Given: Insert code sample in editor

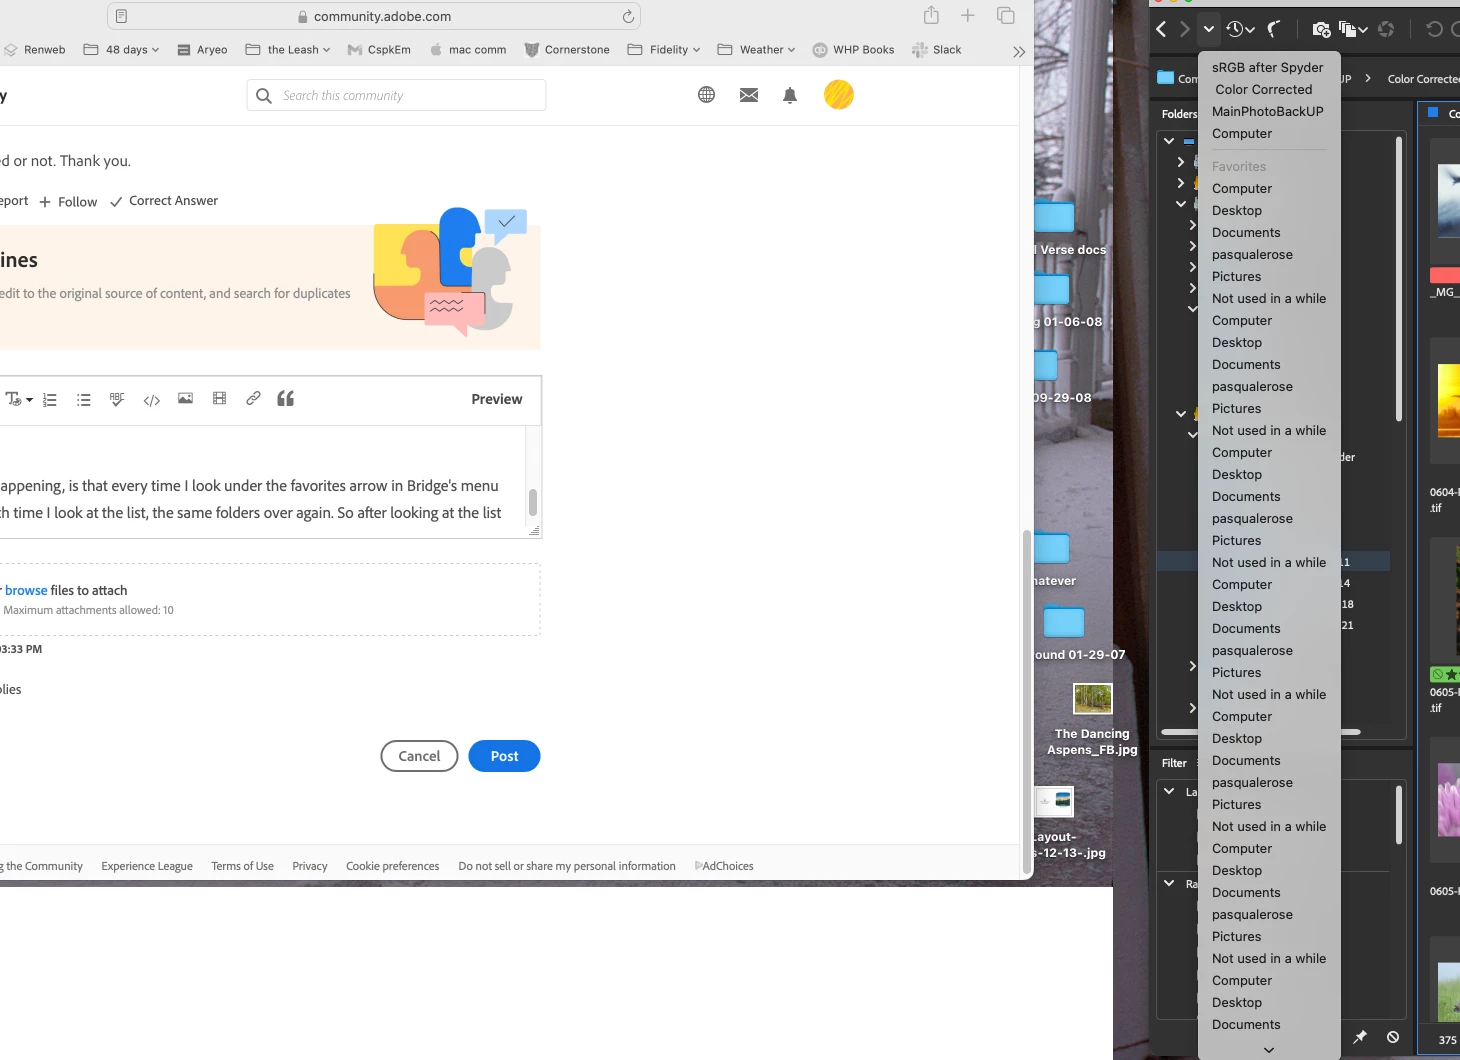Looking at the screenshot, I should [x=151, y=400].
